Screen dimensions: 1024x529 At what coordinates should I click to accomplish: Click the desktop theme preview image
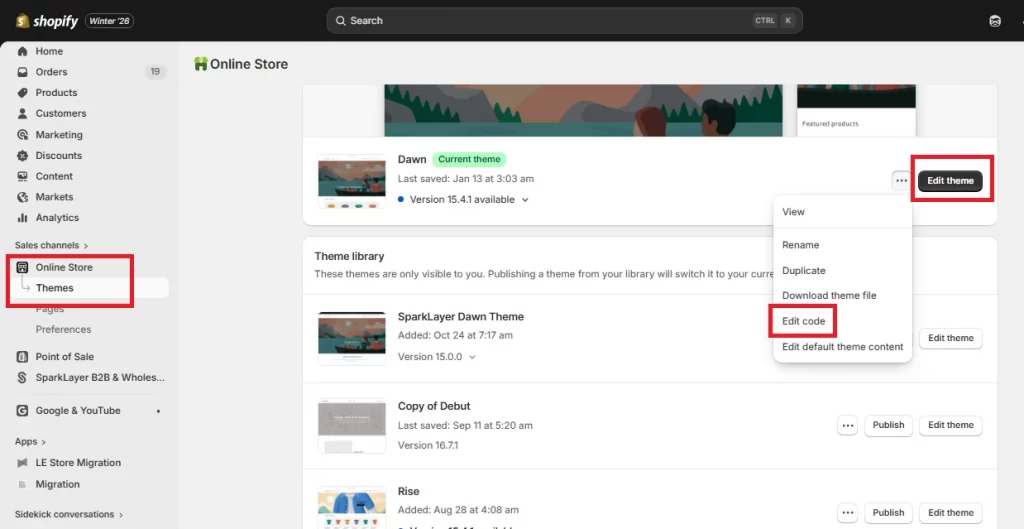click(583, 110)
